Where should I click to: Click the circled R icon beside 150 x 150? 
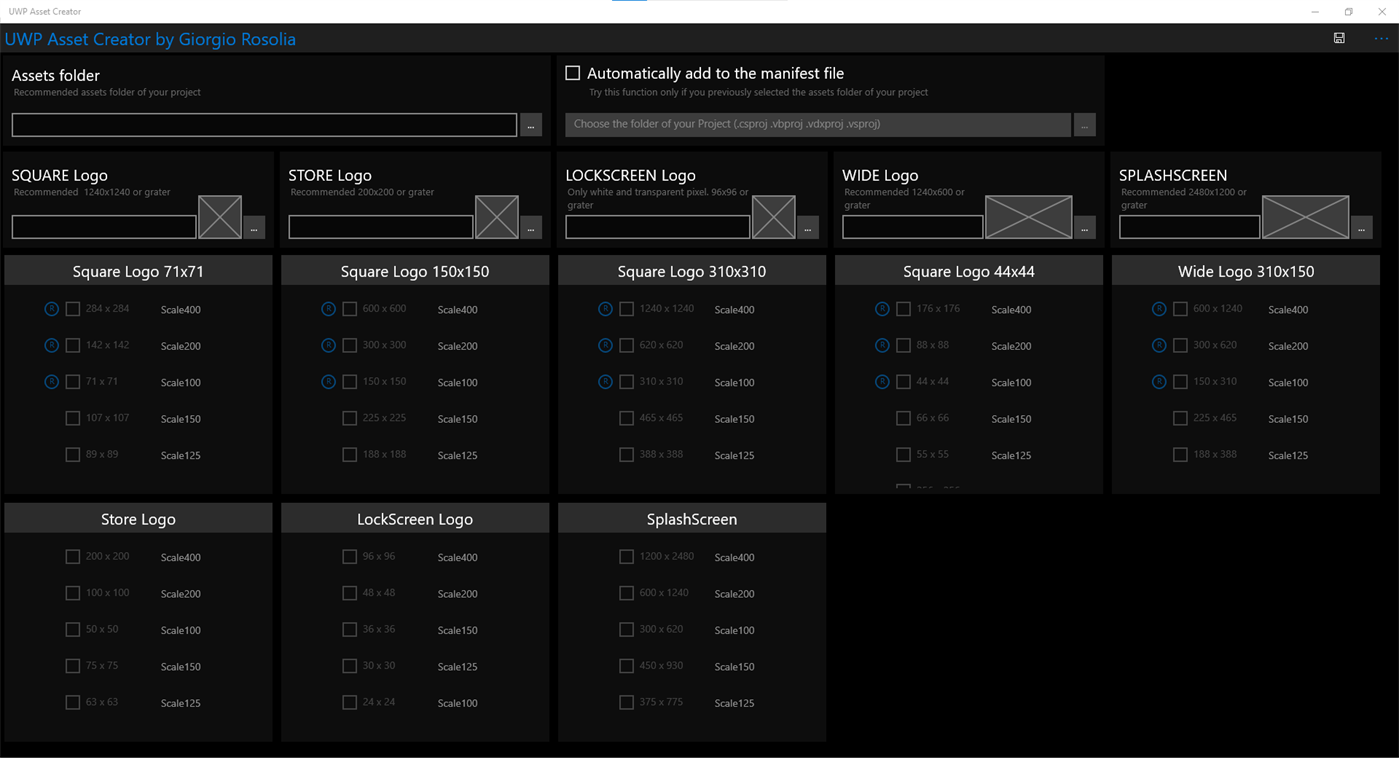328,382
